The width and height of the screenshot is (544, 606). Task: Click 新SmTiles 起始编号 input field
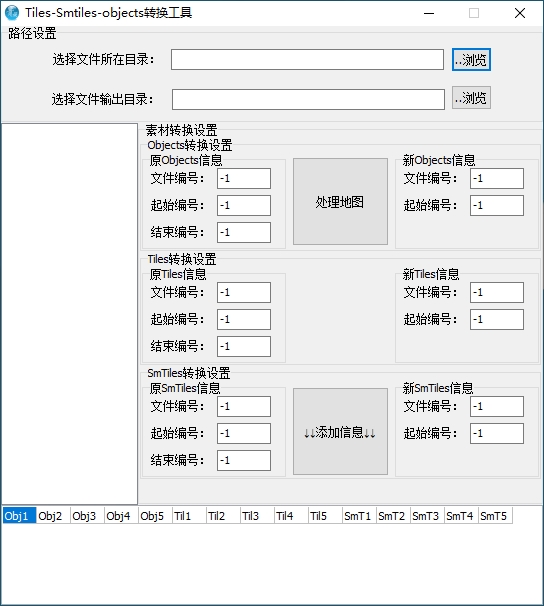pyautogui.click(x=497, y=433)
